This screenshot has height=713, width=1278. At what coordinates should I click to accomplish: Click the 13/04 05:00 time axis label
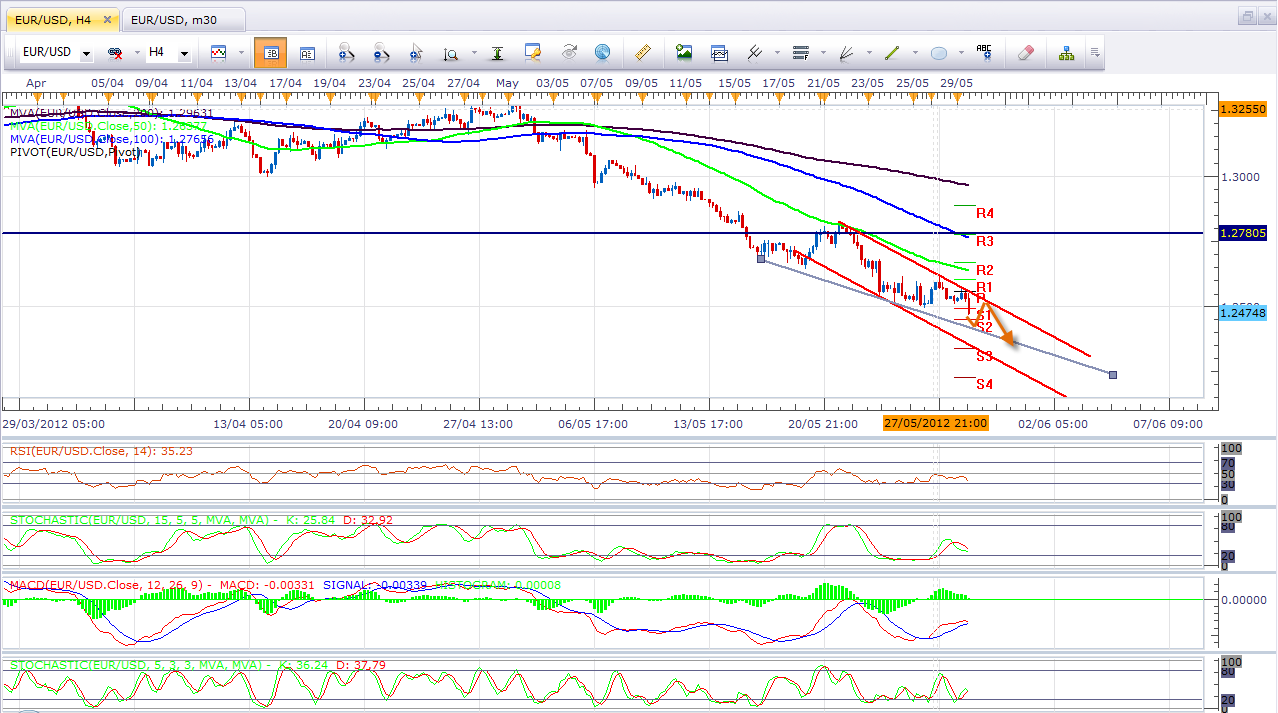pyautogui.click(x=249, y=423)
